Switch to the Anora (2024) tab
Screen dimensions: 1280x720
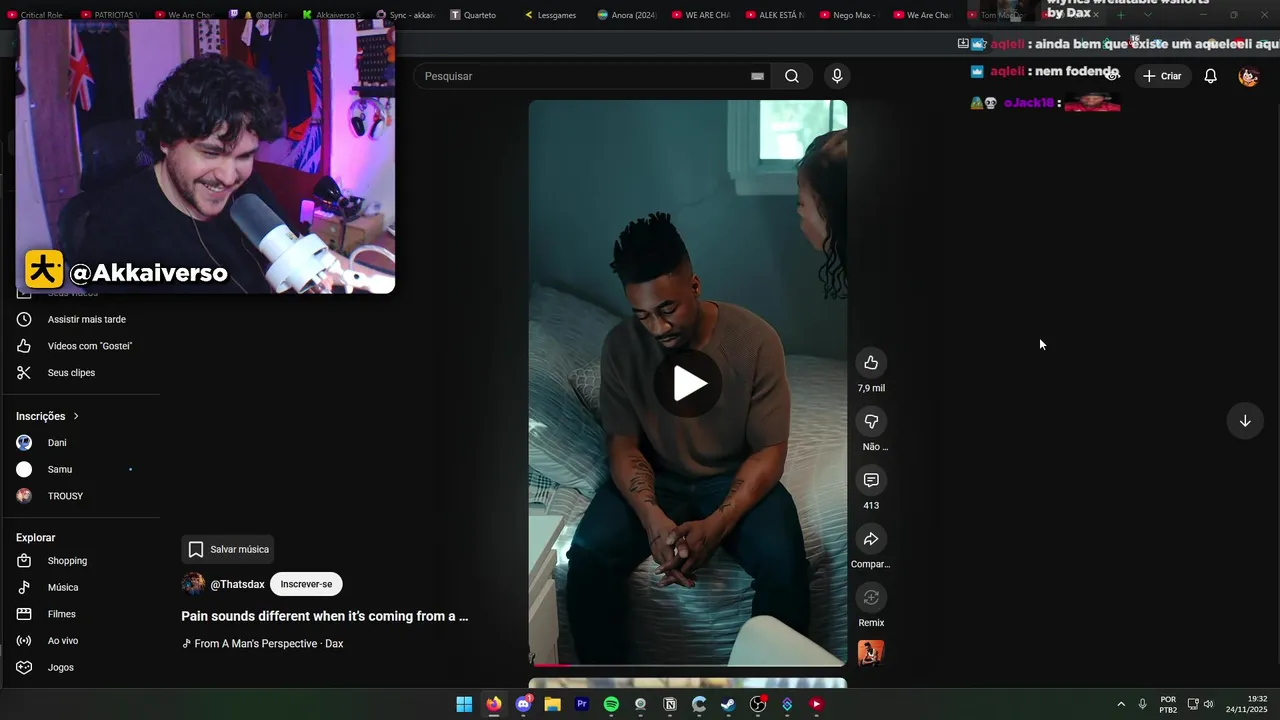pos(627,15)
